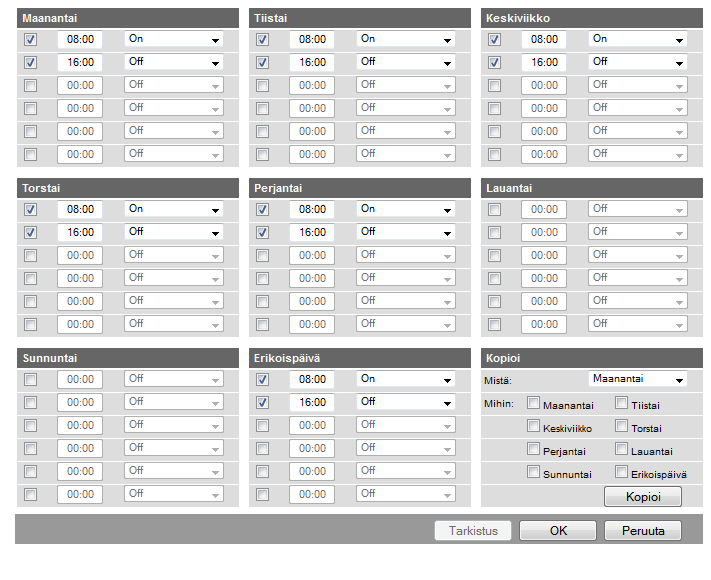This screenshot has height=580, width=711.
Task: Edit the Keskiviikko 08:00 time field
Action: click(544, 39)
